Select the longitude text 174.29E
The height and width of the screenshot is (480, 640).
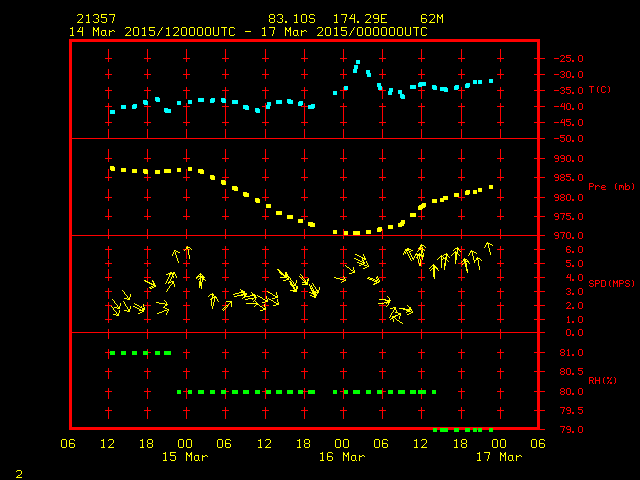click(x=360, y=19)
